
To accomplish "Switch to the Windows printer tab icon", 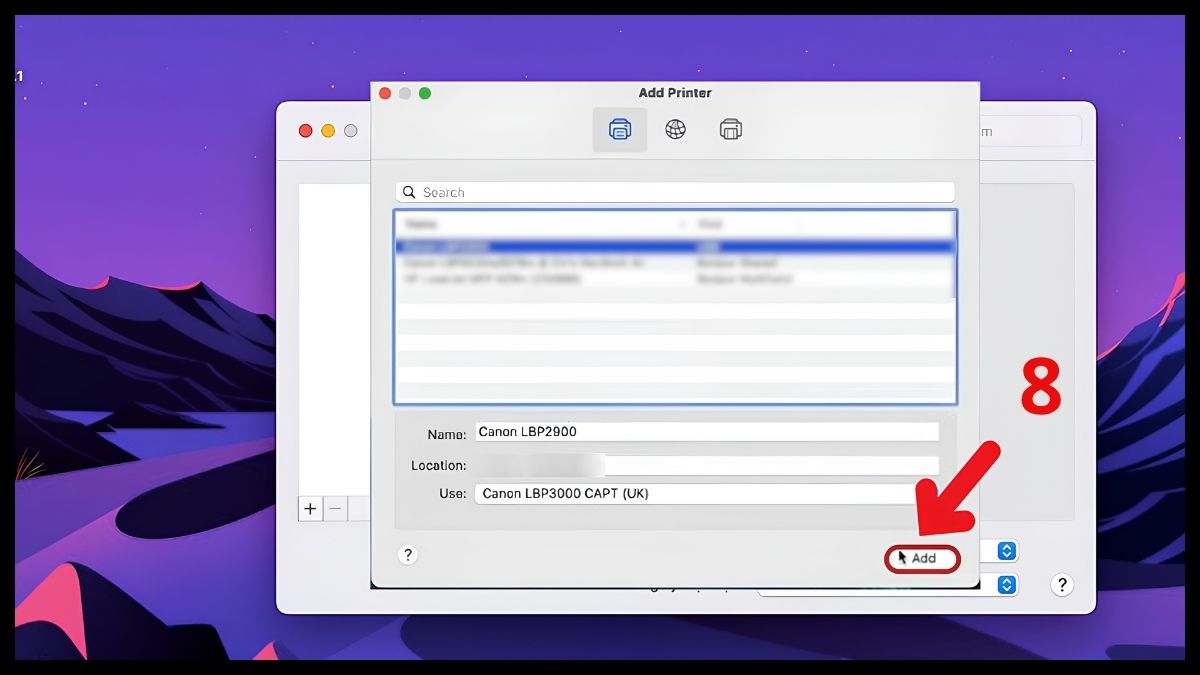I will [x=731, y=130].
